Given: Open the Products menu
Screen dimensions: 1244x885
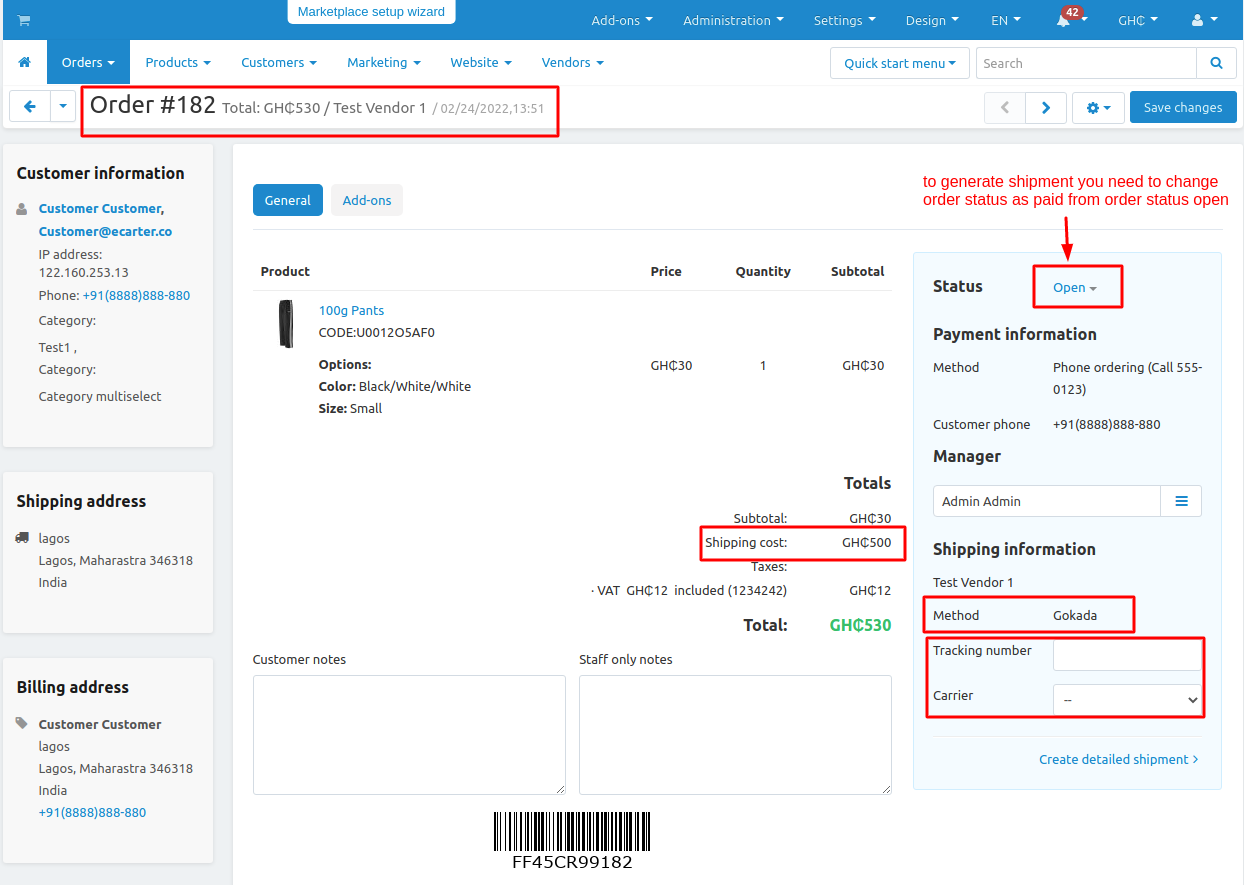Looking at the screenshot, I should pos(178,62).
